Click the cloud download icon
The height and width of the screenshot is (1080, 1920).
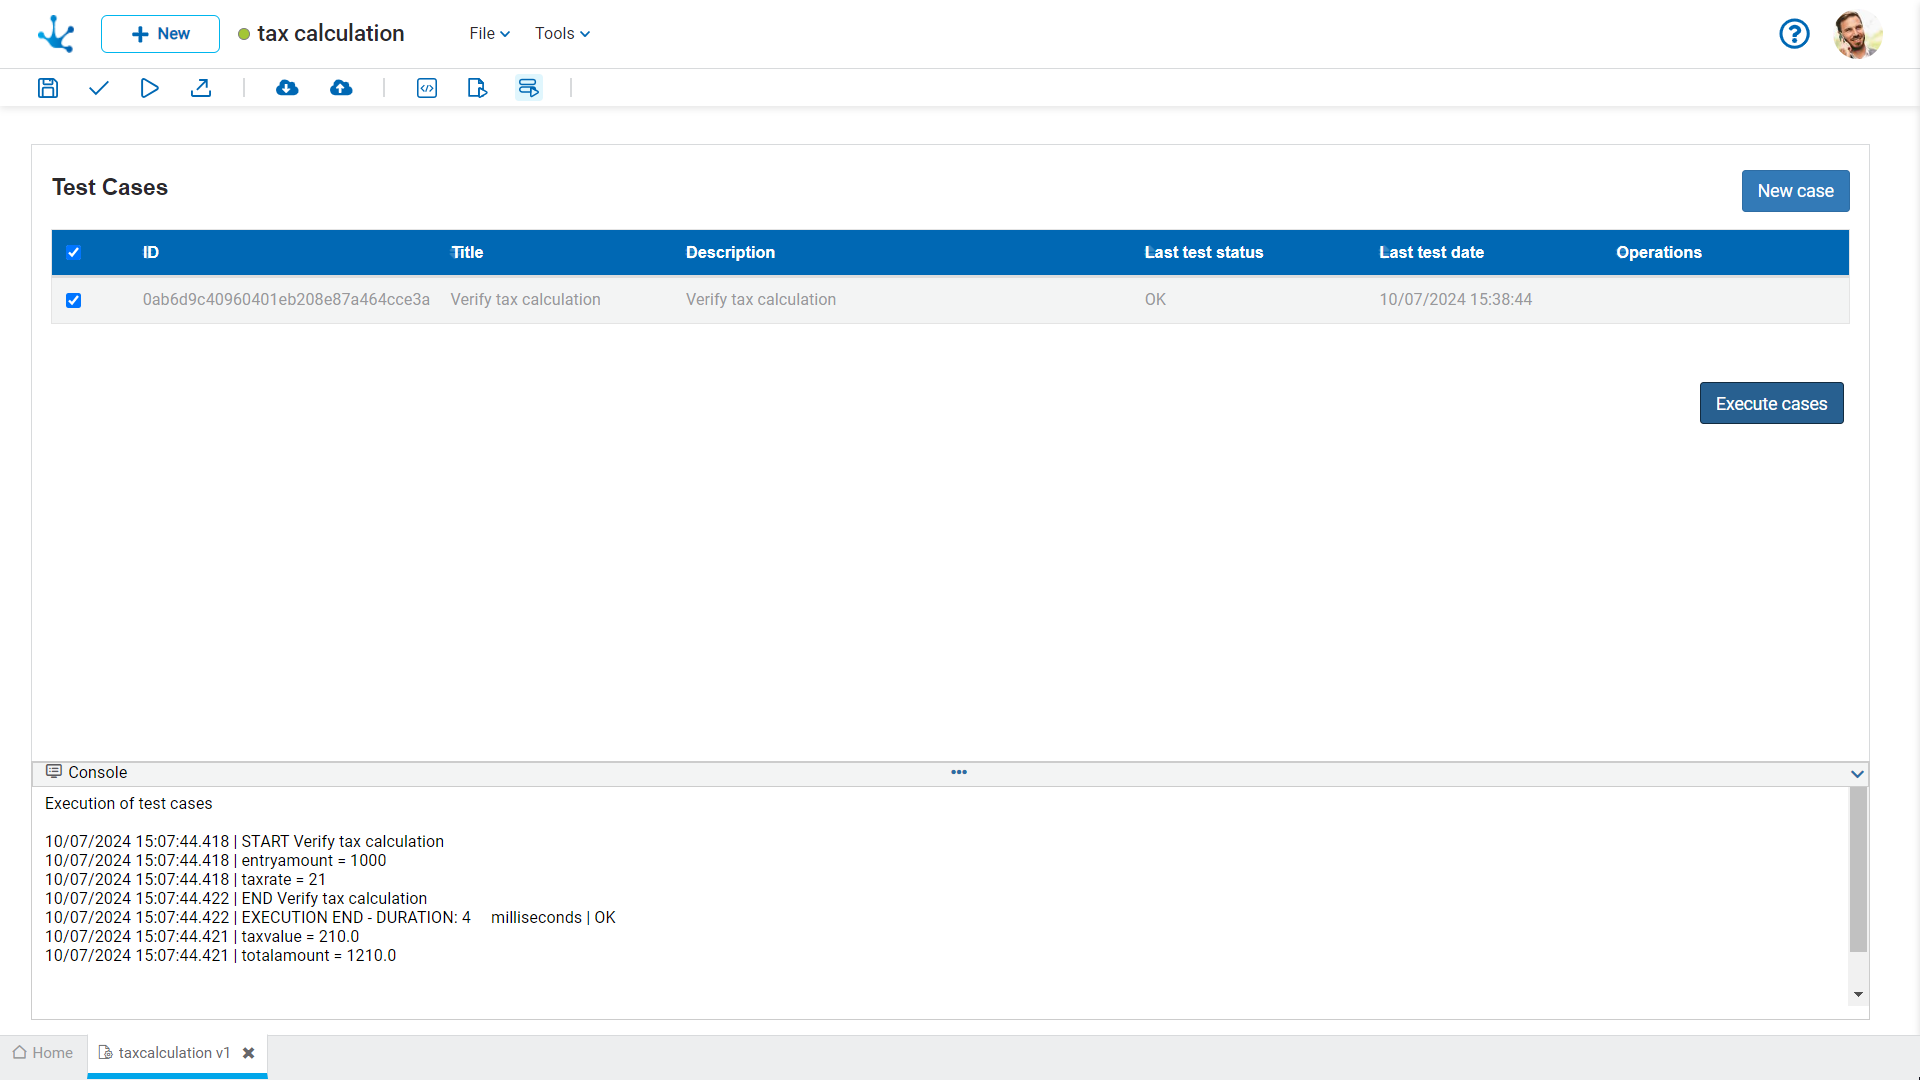point(287,88)
